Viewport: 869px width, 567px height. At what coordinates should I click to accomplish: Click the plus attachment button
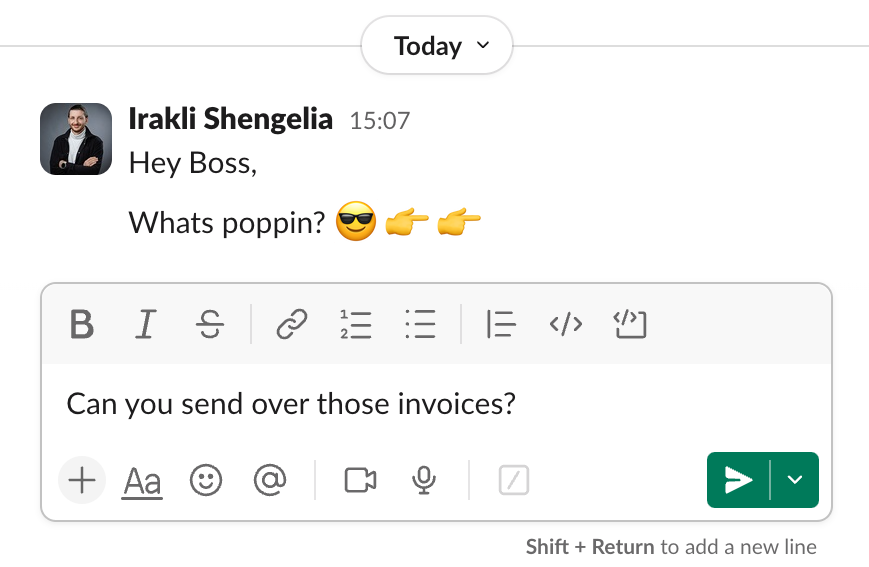coord(82,481)
